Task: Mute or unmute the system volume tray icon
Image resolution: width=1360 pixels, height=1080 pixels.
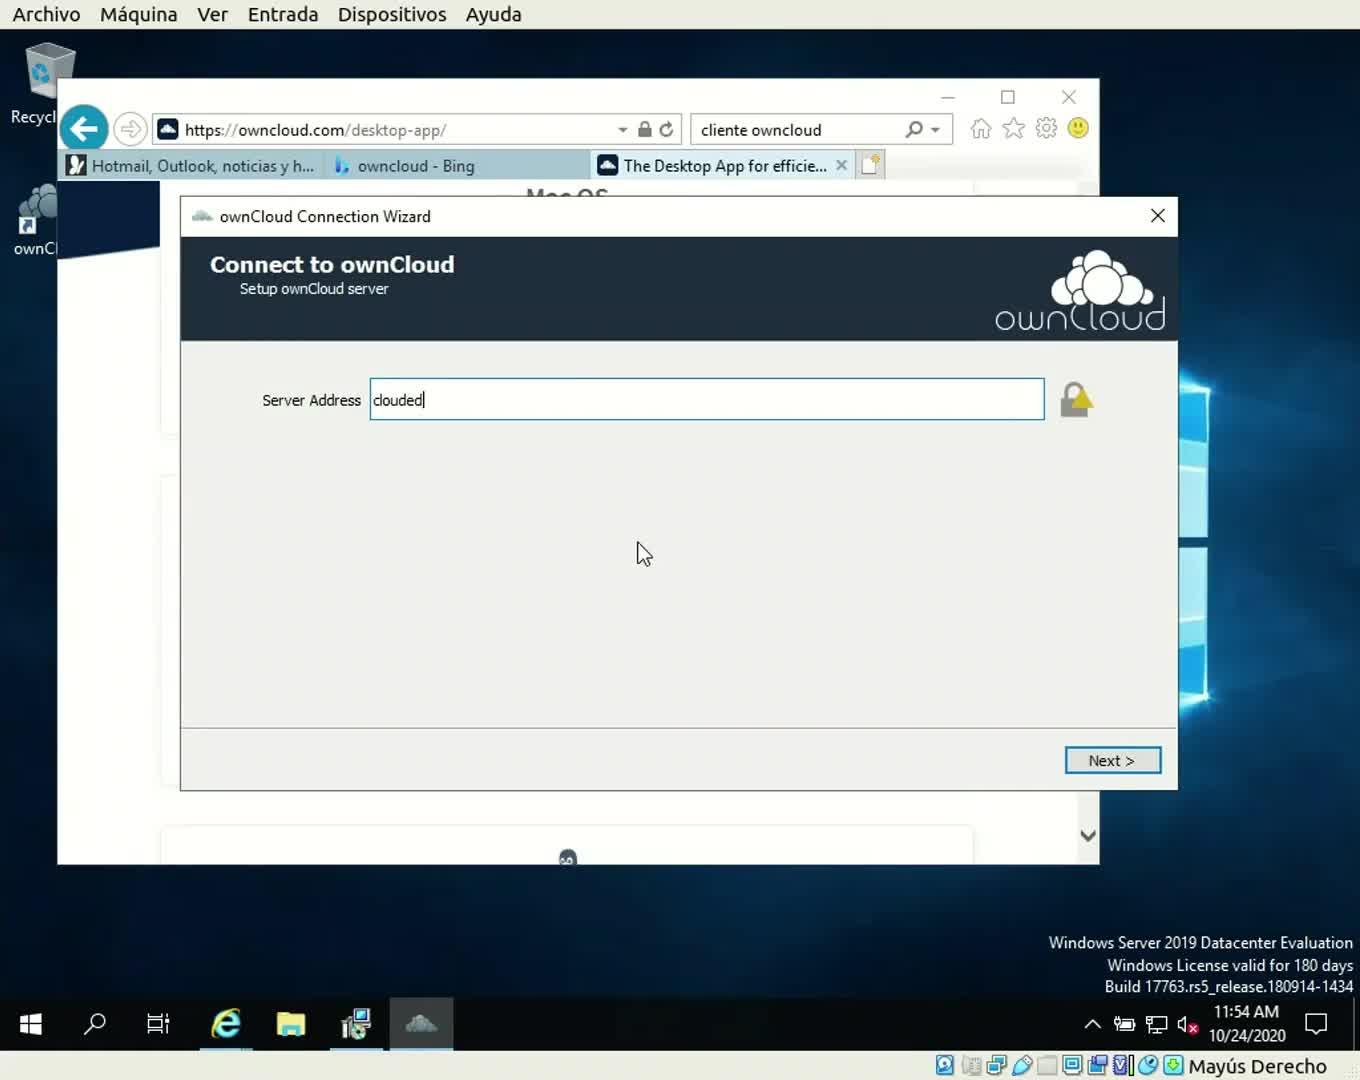Action: pyautogui.click(x=1187, y=1024)
